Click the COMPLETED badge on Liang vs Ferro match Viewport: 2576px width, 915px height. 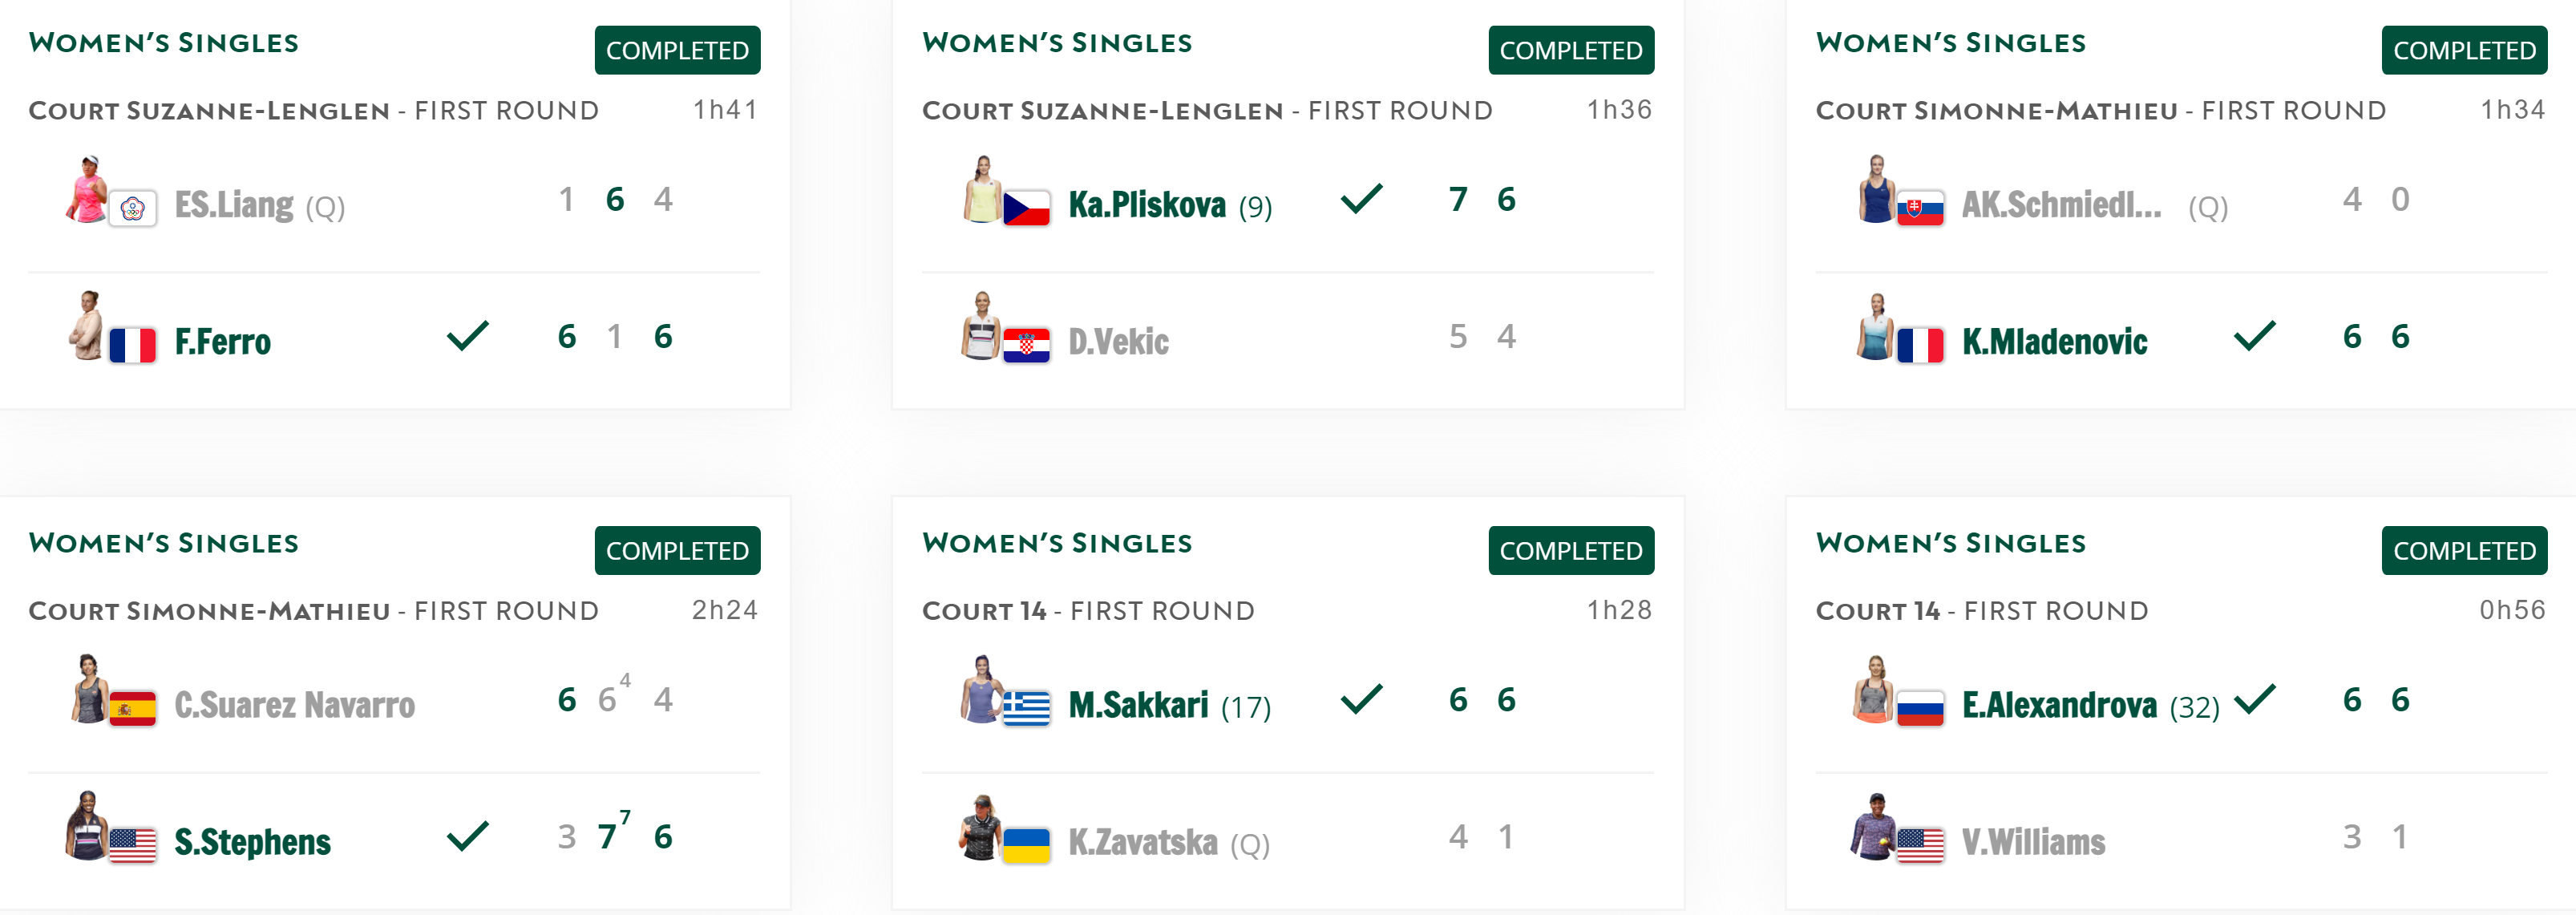tap(677, 50)
